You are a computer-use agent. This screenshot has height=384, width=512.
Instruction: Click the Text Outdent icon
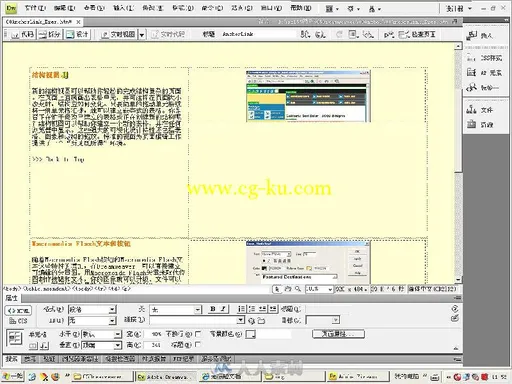[x=263, y=309]
